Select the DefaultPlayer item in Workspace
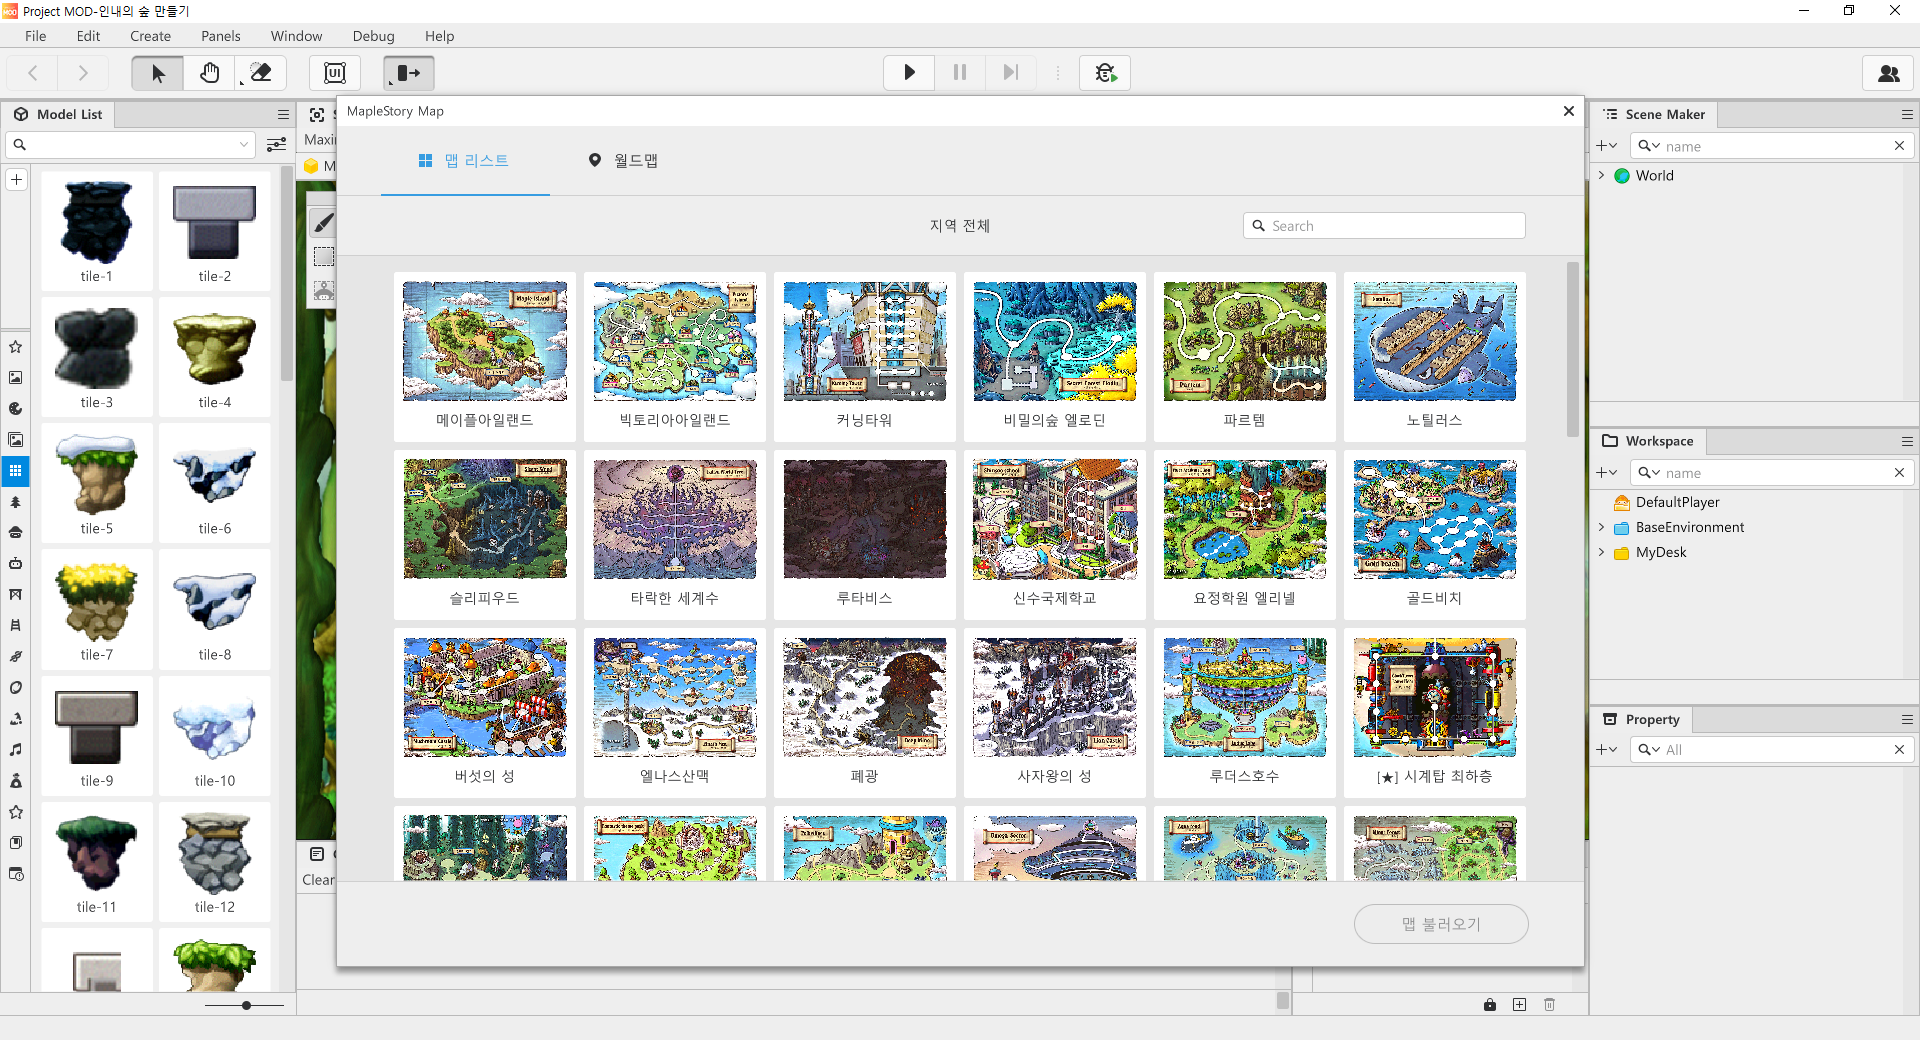Screen dimensions: 1920x1040 coord(1677,502)
